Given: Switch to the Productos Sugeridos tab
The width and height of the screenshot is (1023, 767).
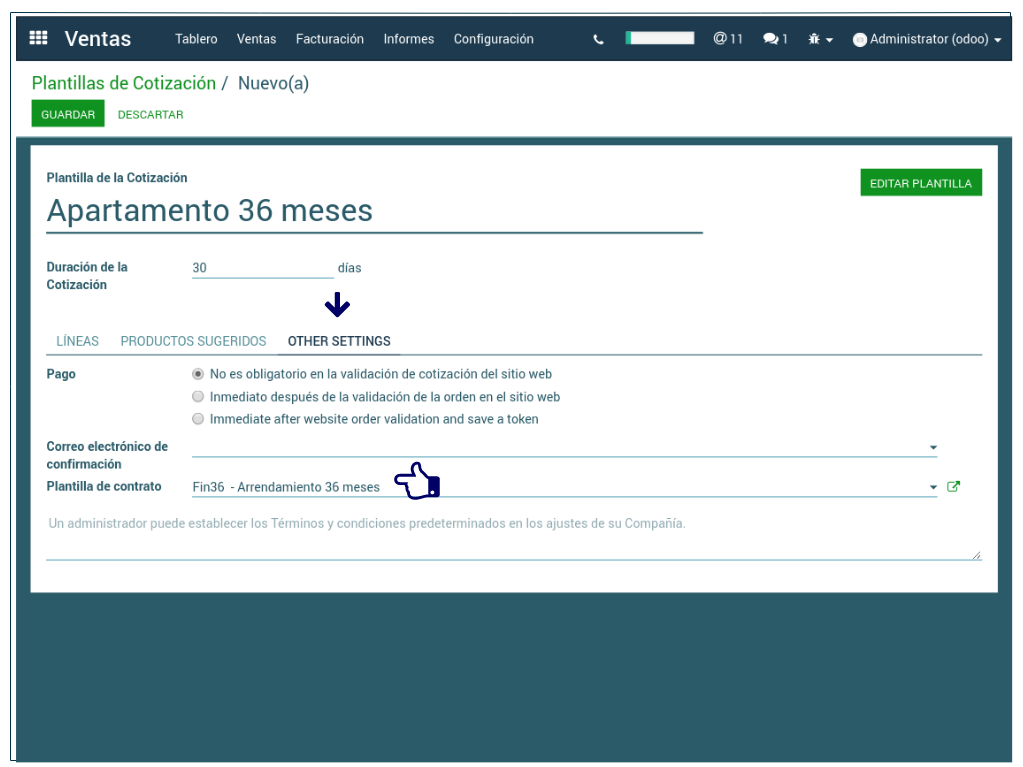Looking at the screenshot, I should 193,341.
